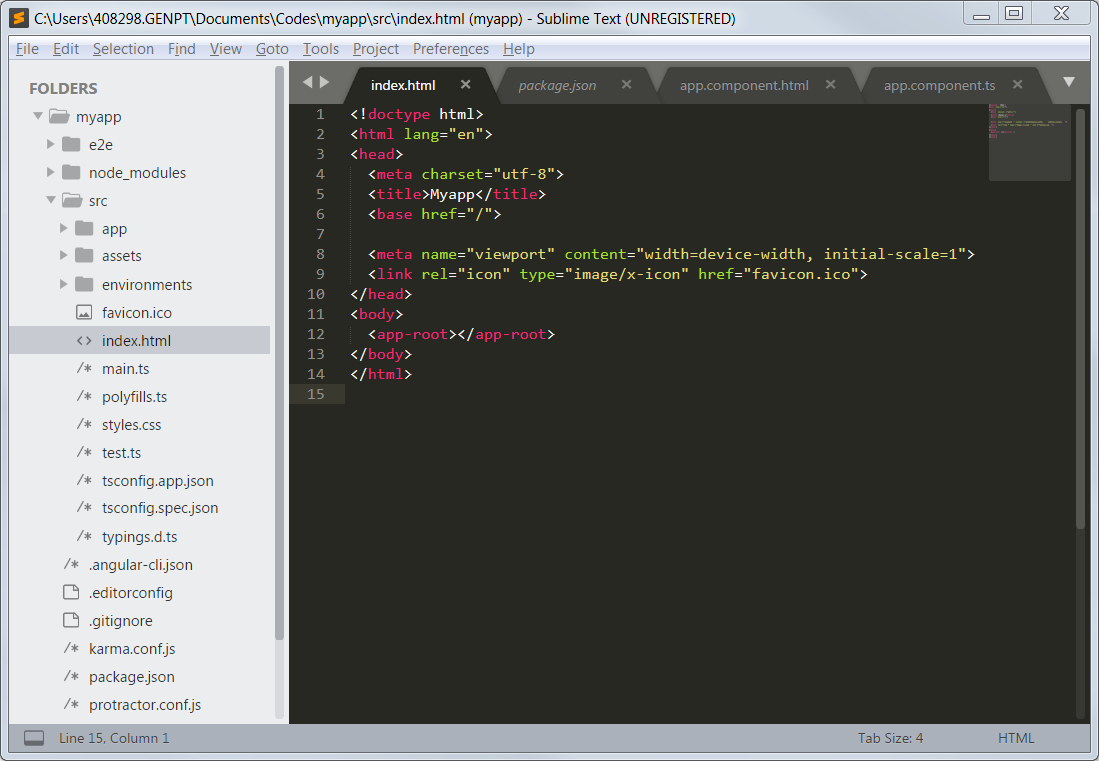This screenshot has width=1099, height=761.
Task: Close the app.component.html tab
Action: click(830, 85)
